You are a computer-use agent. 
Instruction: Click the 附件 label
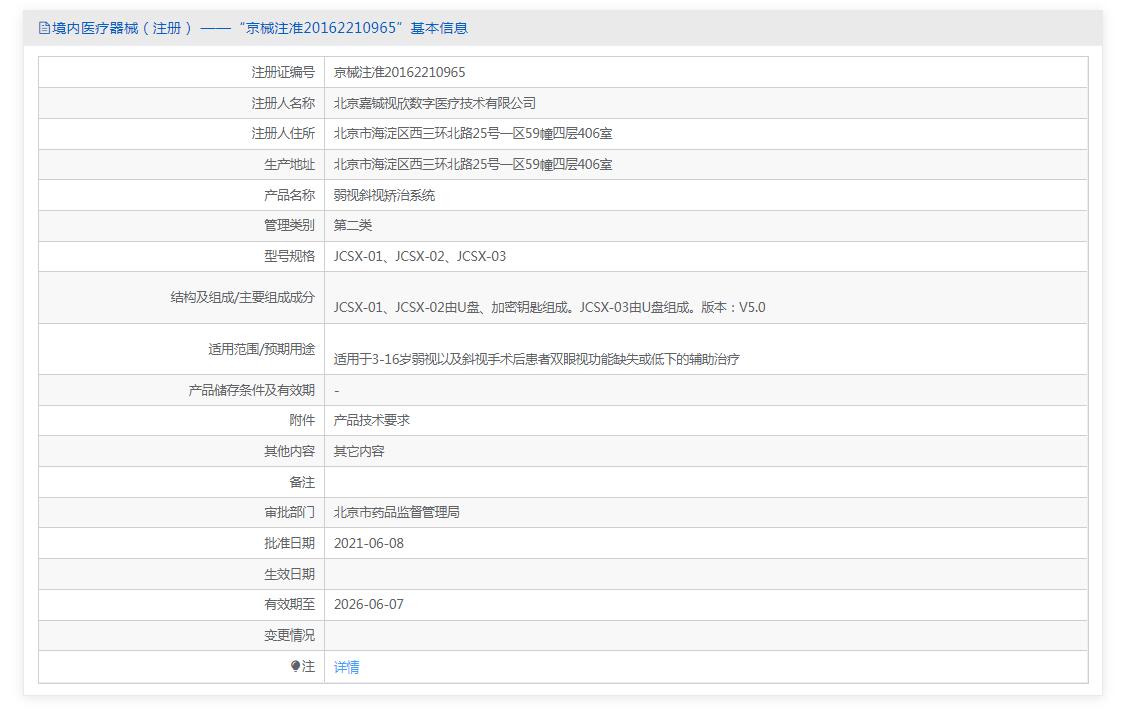[302, 421]
